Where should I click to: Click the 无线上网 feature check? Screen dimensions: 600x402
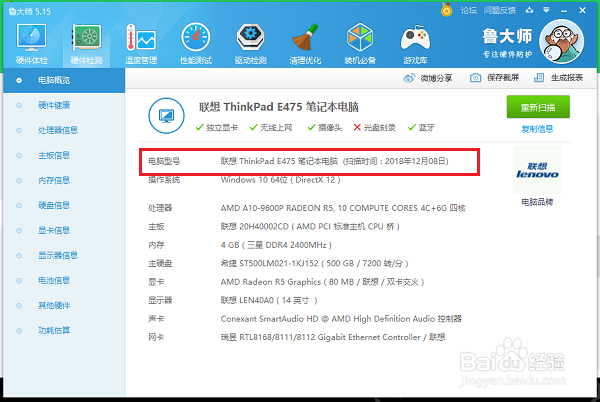pos(271,127)
